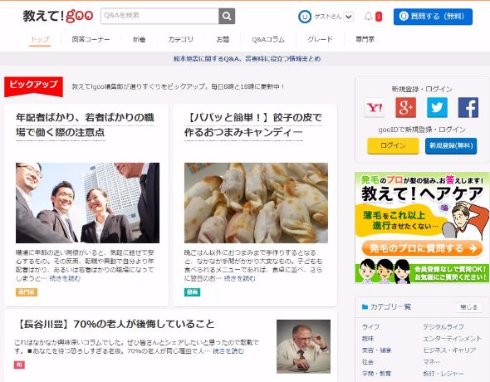The image size is (490, 382).
Task: Open the 餃子の皮で作るおつまみキャンディー article title
Action: [x=253, y=125]
